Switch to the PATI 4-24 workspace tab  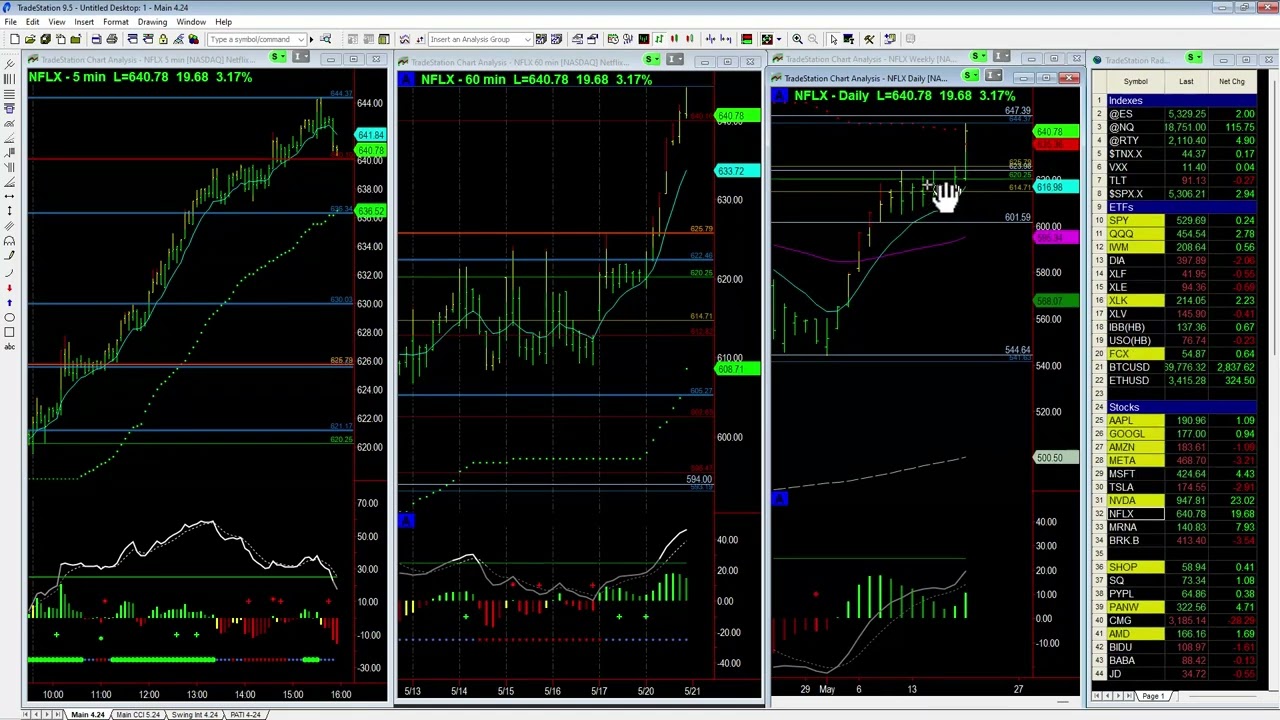[245, 714]
